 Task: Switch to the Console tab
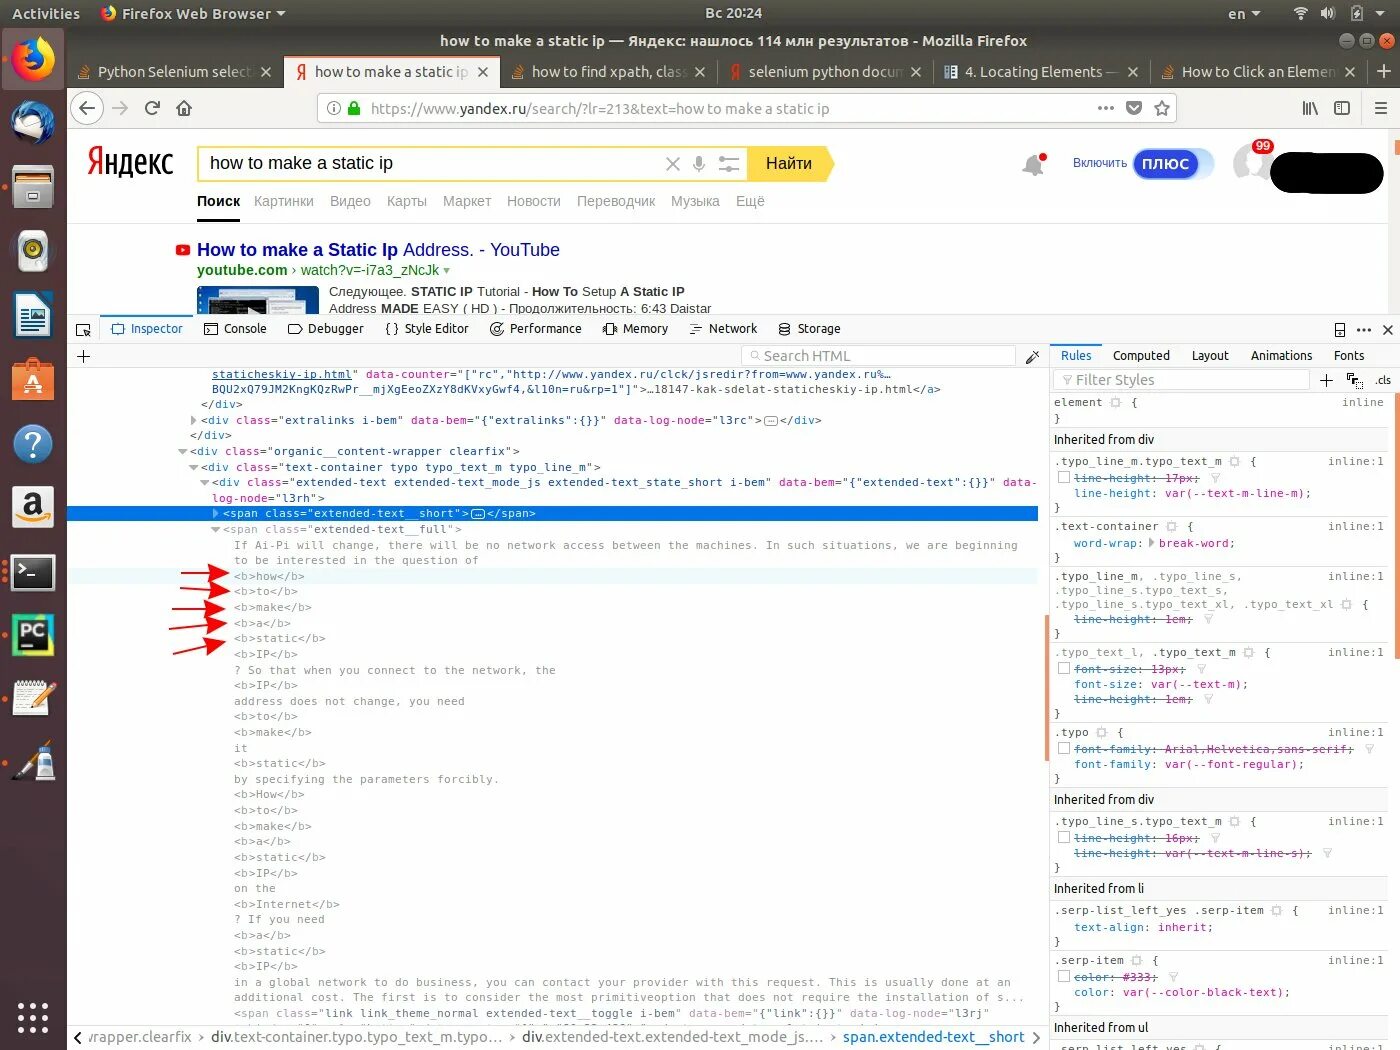[x=235, y=329]
